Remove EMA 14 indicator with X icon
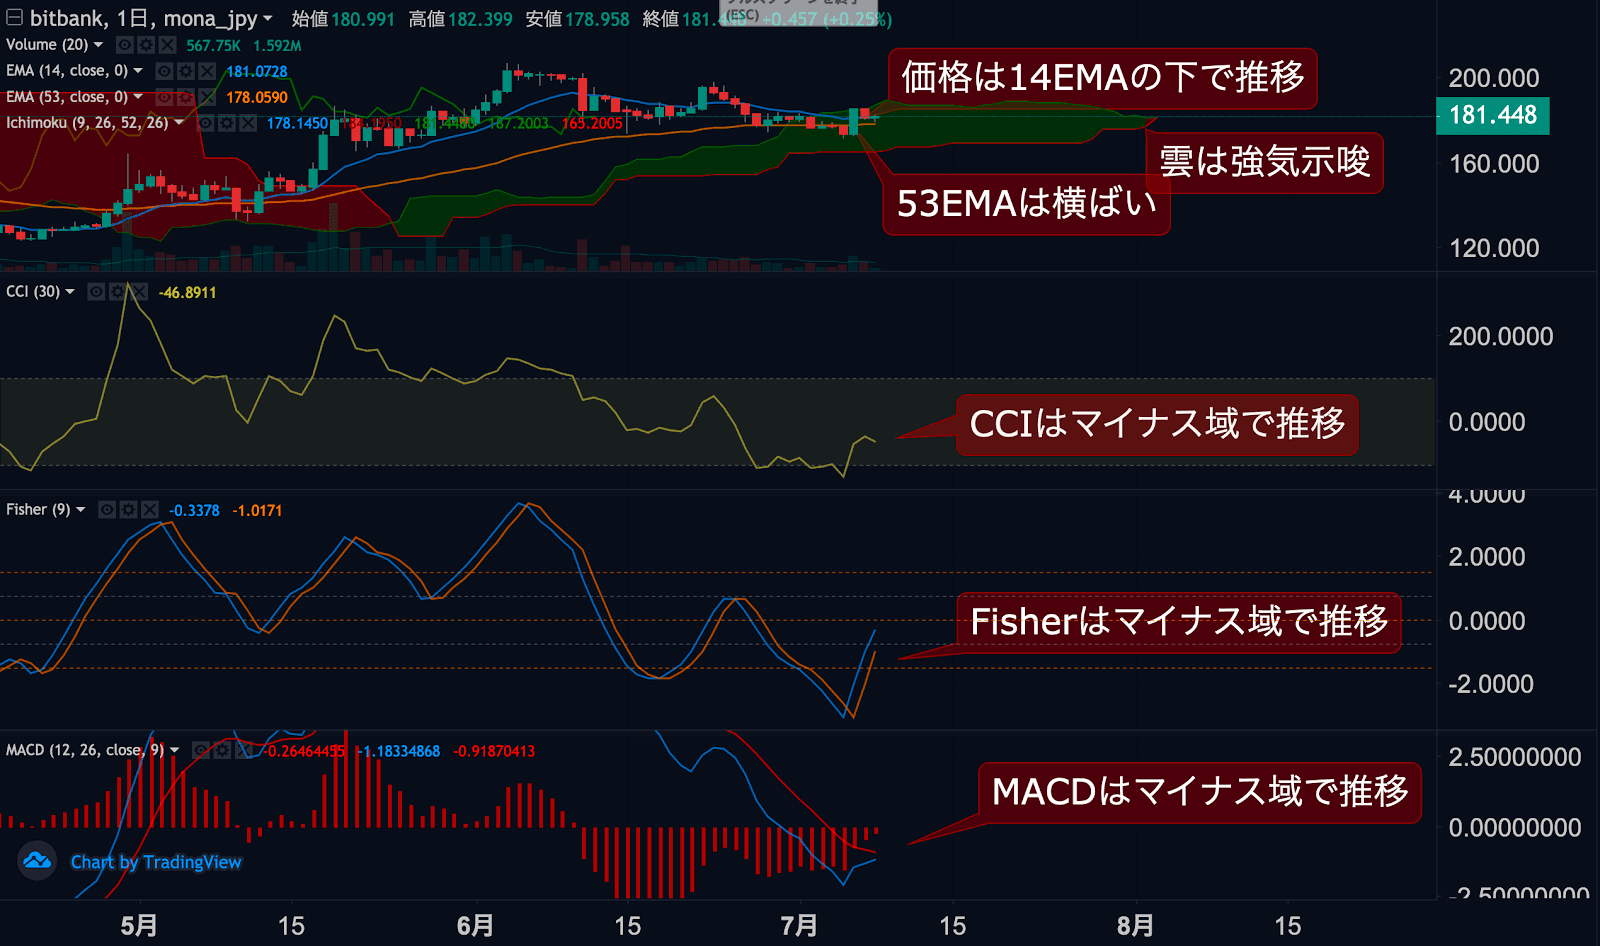Viewport: 1600px width, 946px height. [207, 71]
